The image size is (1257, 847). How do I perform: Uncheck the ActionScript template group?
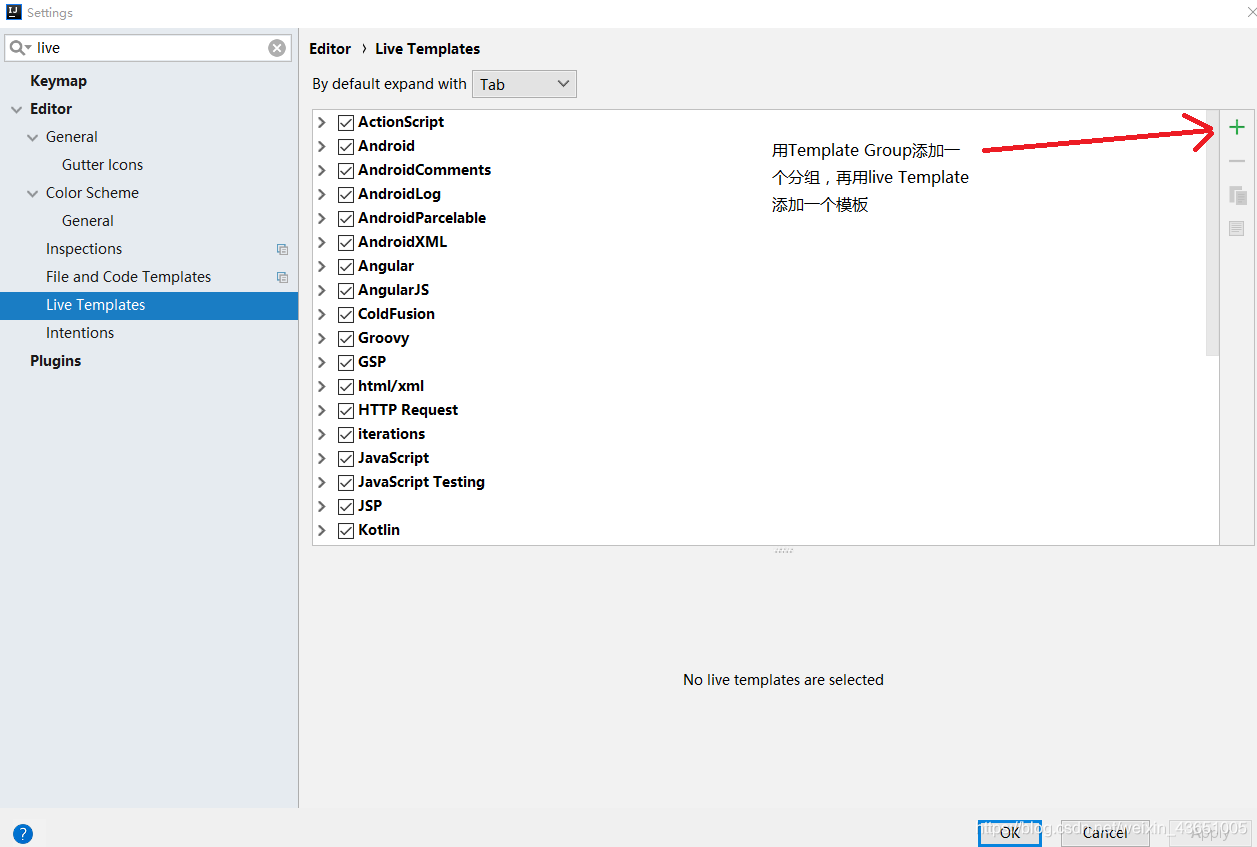(346, 122)
